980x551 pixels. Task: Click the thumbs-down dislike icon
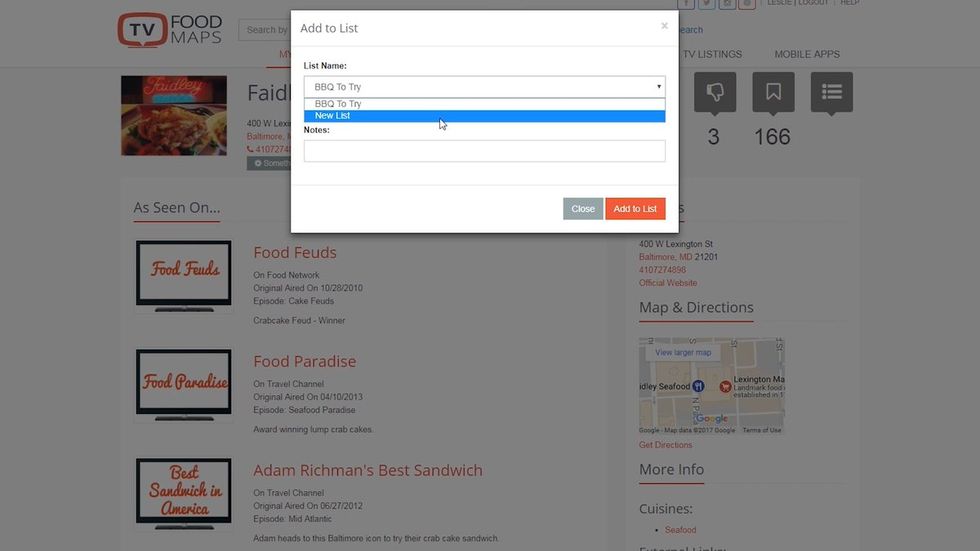tap(714, 92)
